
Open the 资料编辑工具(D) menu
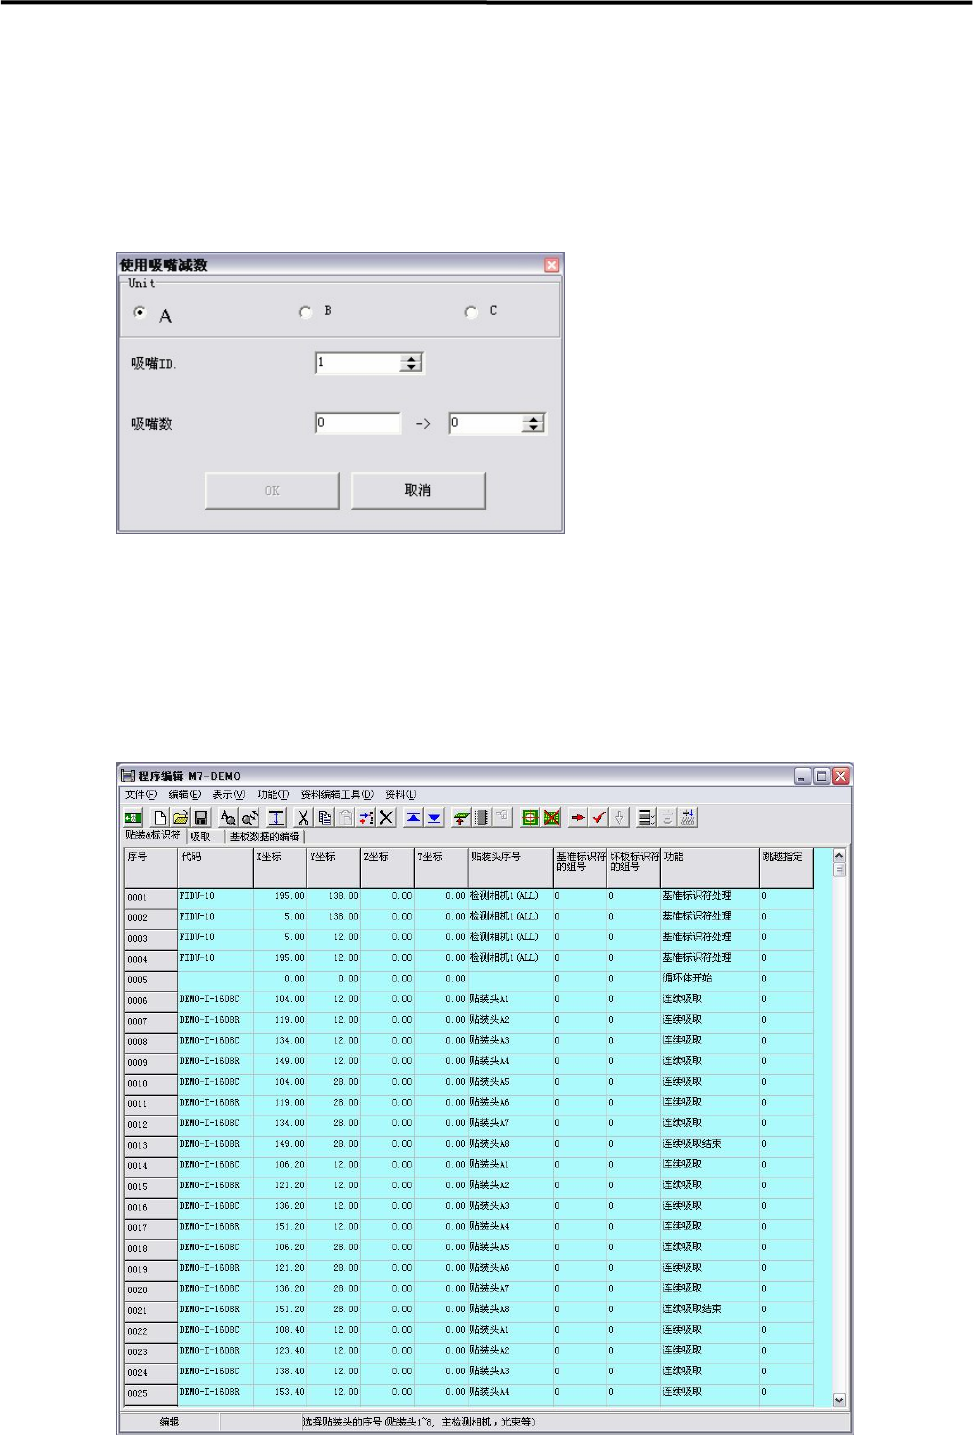pyautogui.click(x=337, y=795)
